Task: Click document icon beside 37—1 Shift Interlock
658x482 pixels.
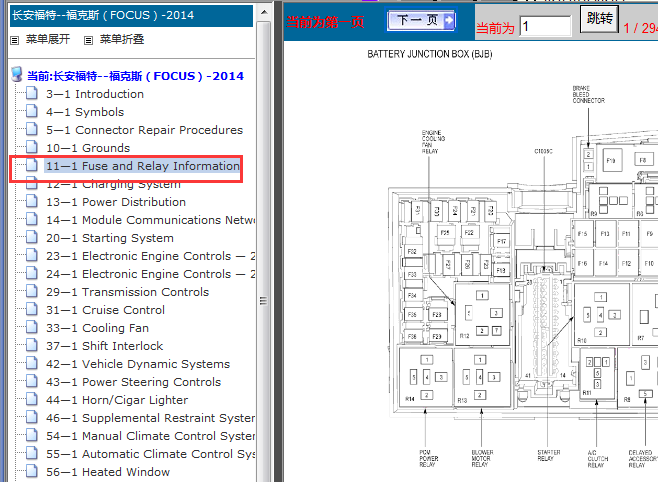Action: pos(31,346)
